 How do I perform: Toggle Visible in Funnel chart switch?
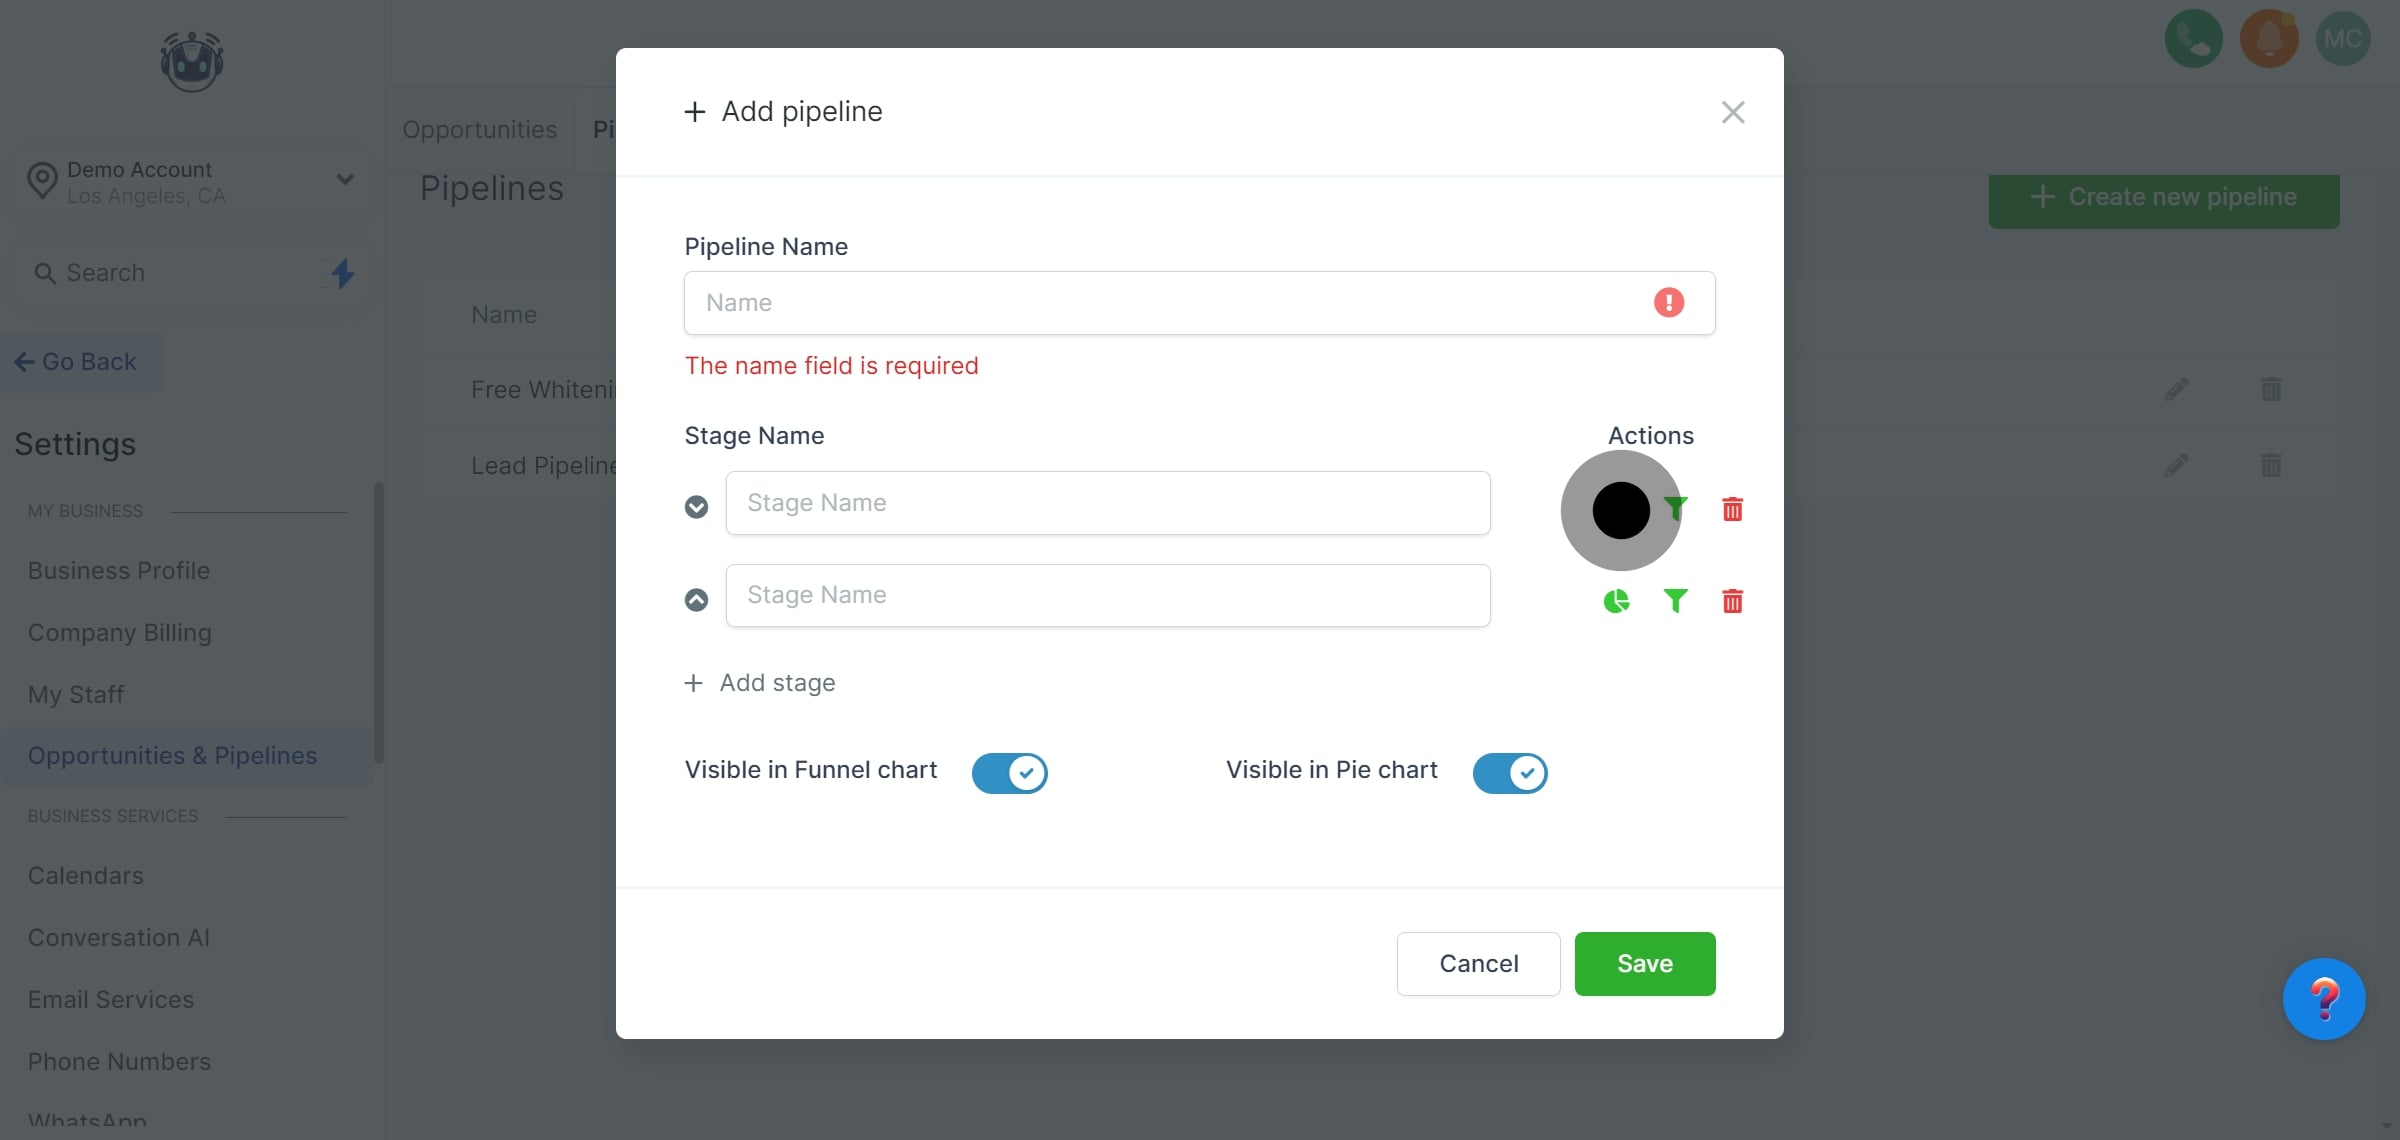(1009, 772)
